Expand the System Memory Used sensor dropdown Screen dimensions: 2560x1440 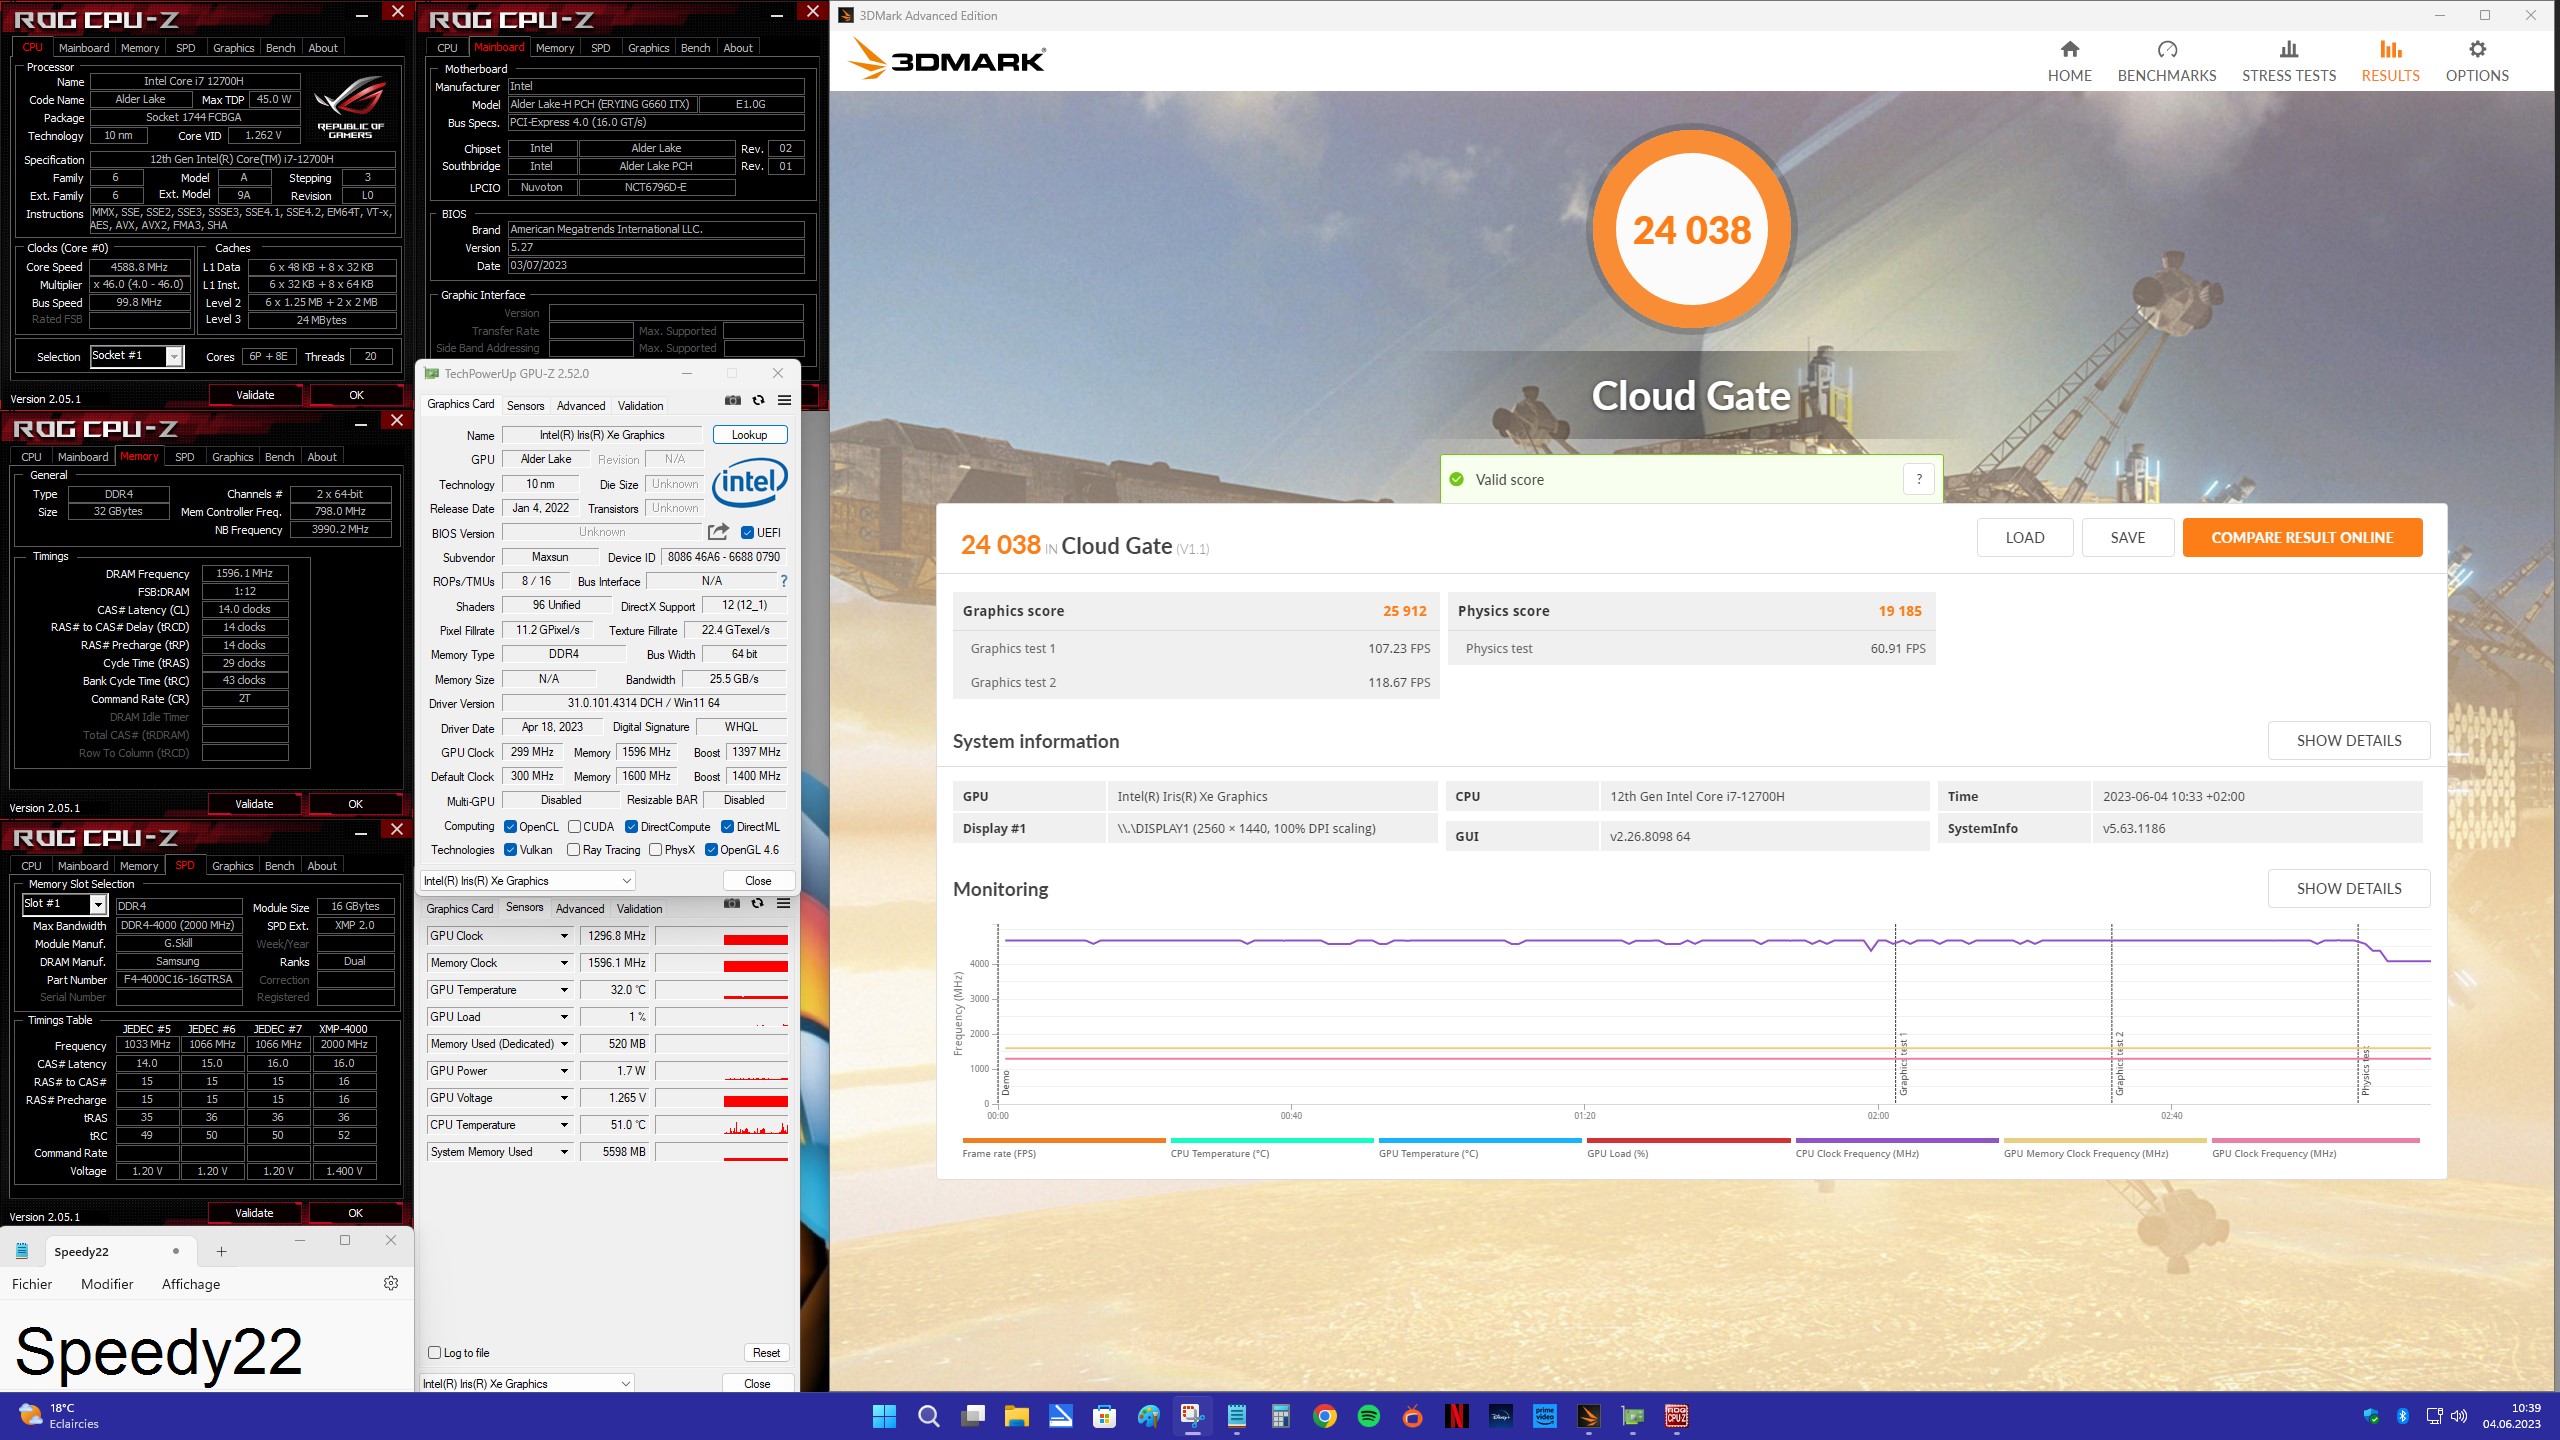(x=564, y=1152)
